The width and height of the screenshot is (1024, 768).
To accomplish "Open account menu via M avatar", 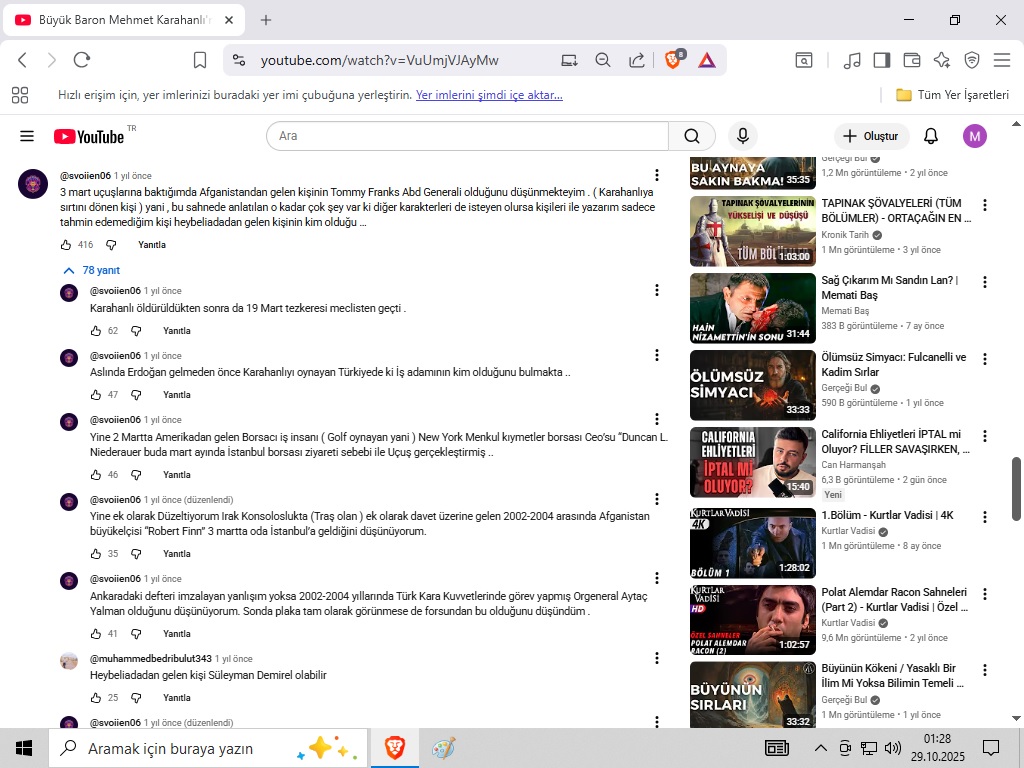I will pos(974,136).
